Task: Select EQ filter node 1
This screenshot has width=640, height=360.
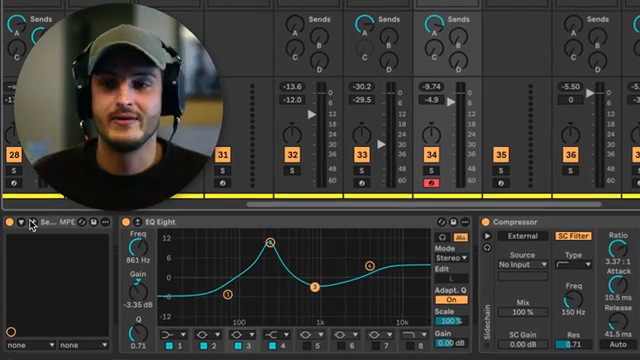Action: (228, 294)
